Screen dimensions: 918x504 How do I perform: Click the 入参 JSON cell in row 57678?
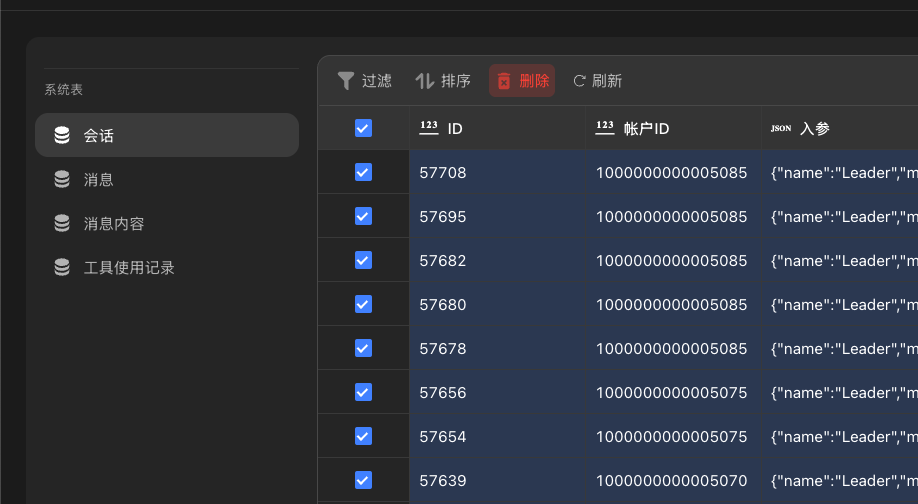pos(840,348)
